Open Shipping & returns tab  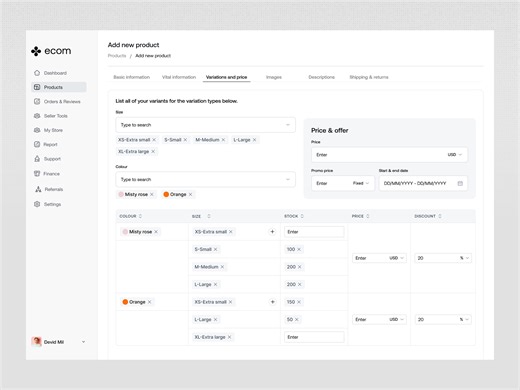coord(369,77)
